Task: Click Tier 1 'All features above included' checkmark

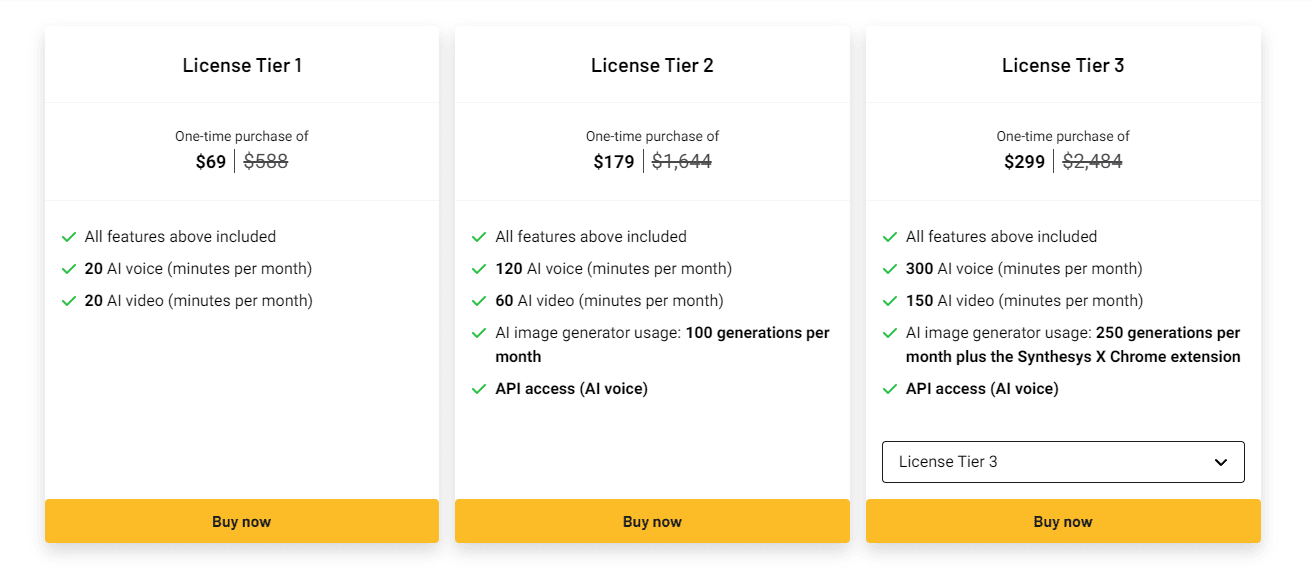Action: [x=69, y=237]
